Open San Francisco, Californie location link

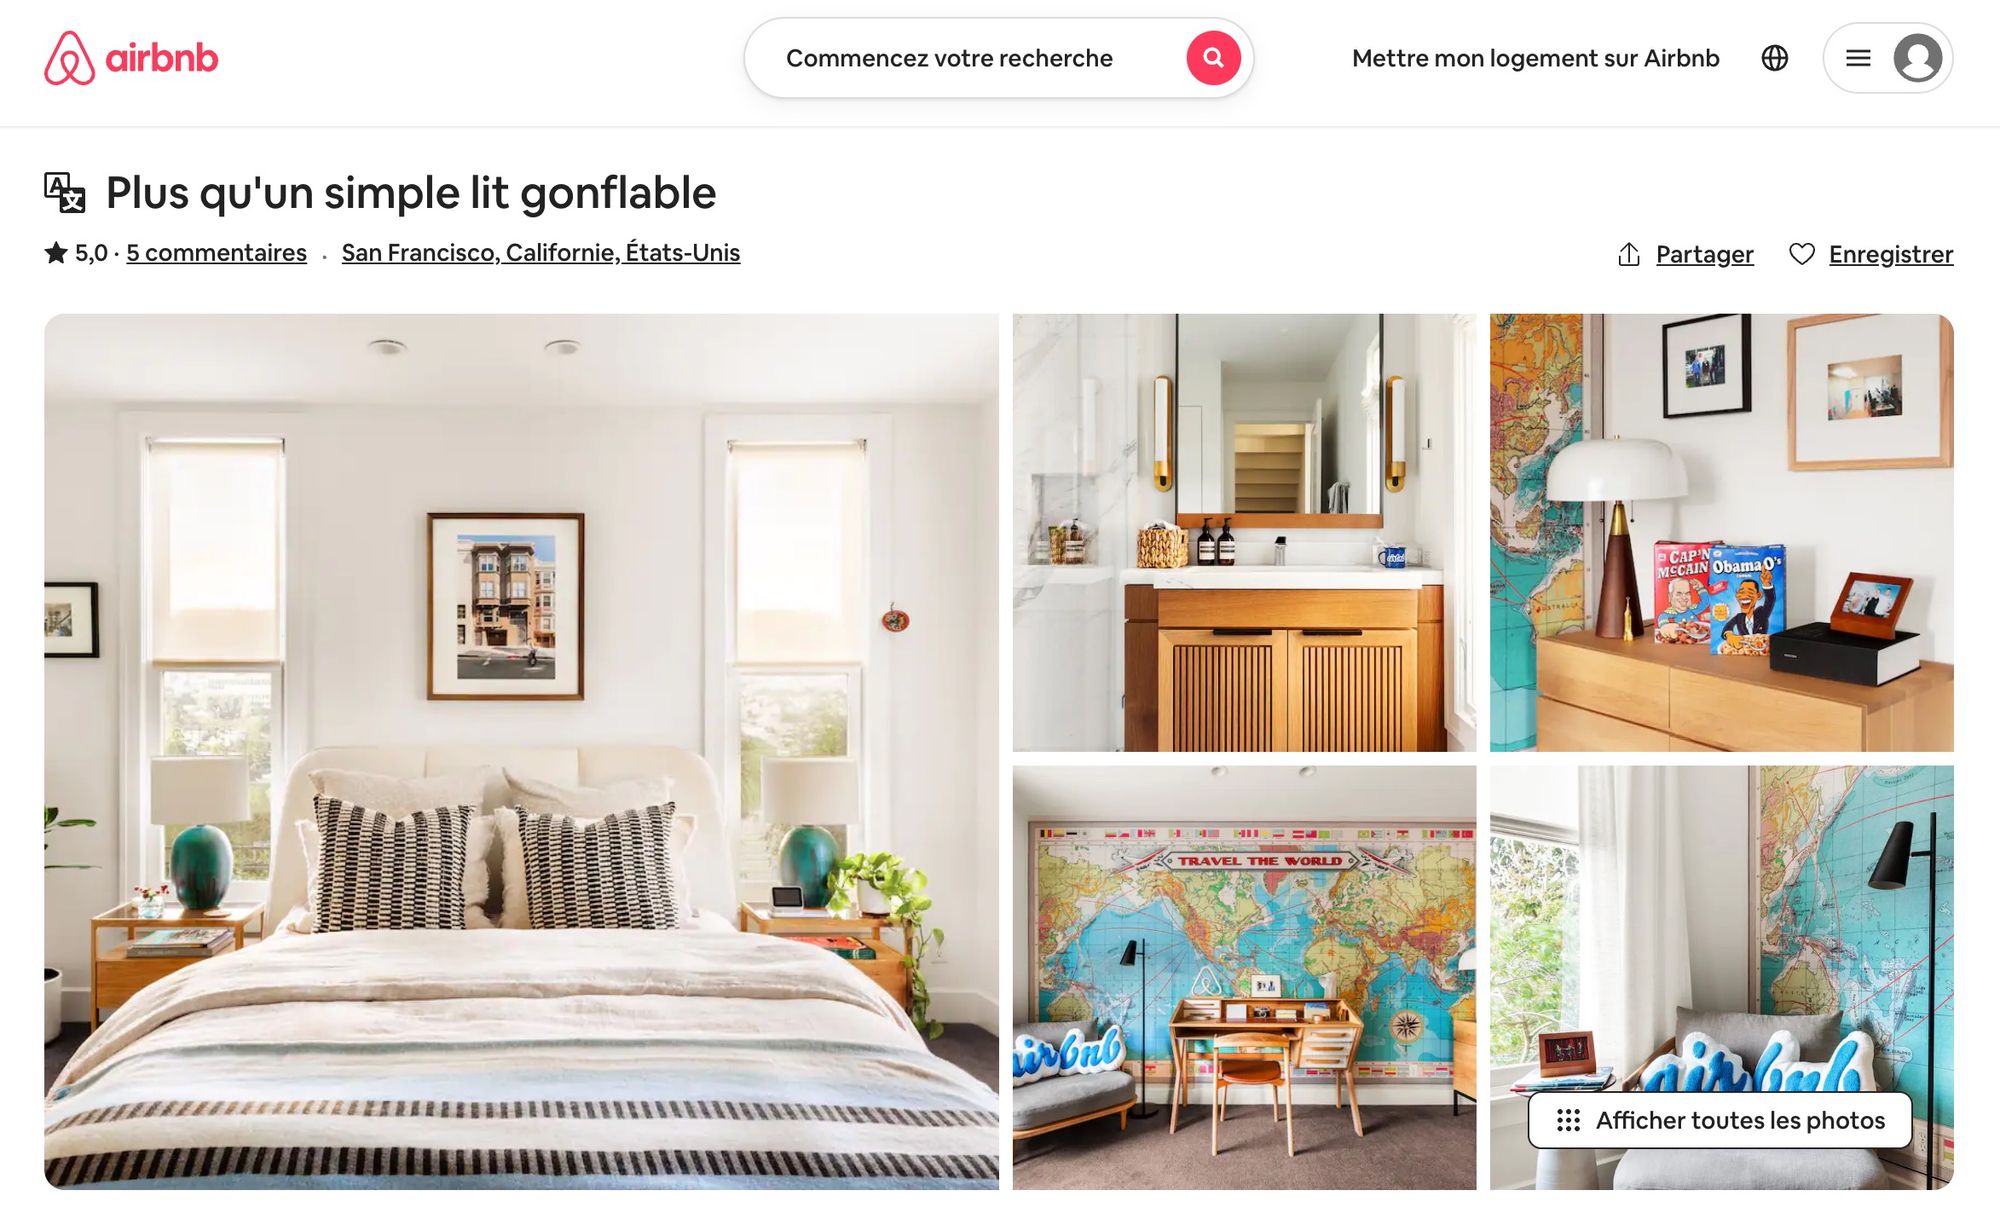tap(541, 253)
